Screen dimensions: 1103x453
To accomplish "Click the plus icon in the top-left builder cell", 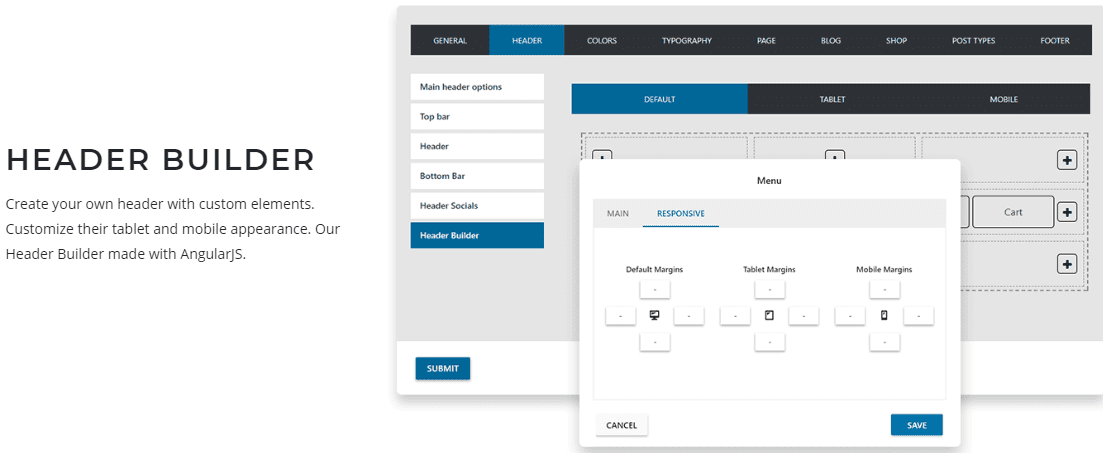I will click(603, 155).
